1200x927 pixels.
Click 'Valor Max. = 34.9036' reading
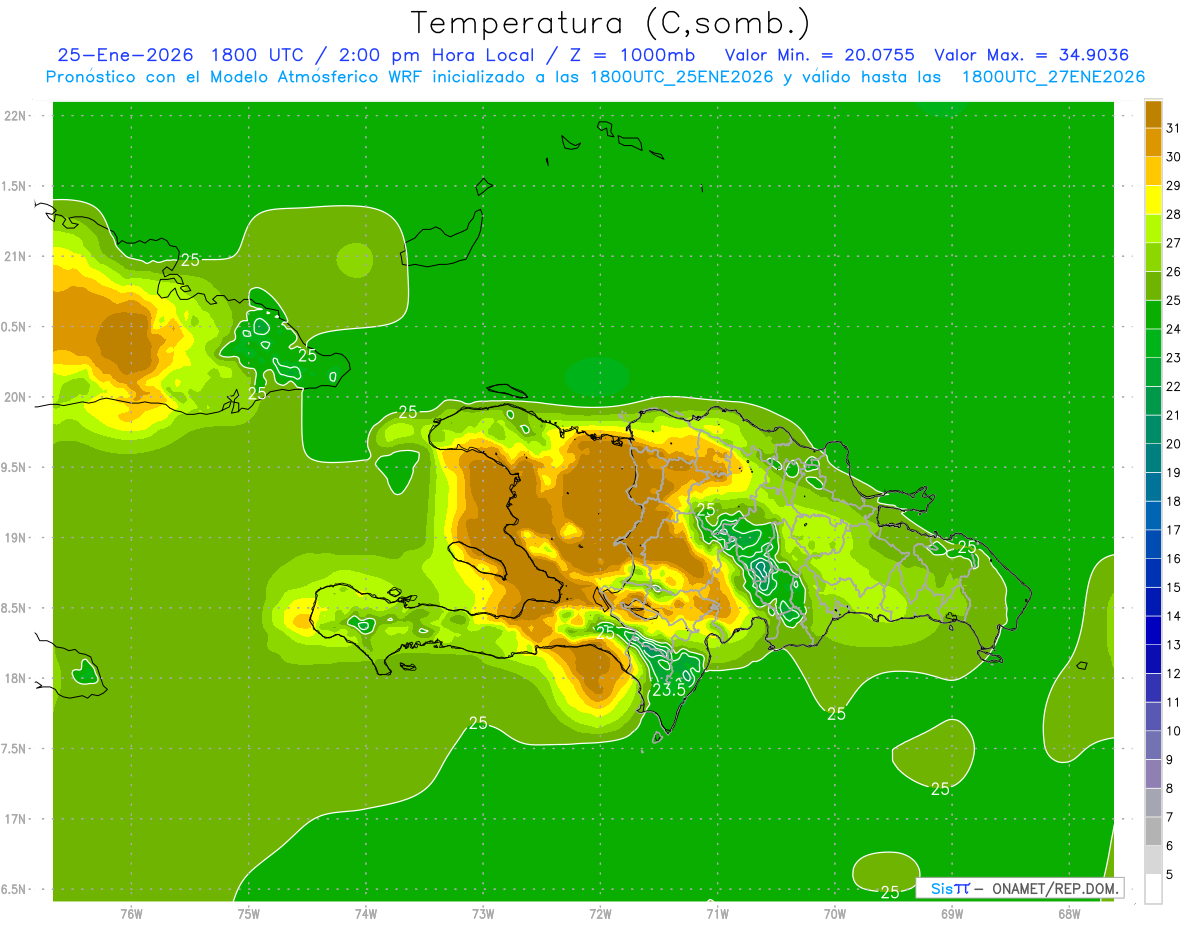pyautogui.click(x=1031, y=55)
